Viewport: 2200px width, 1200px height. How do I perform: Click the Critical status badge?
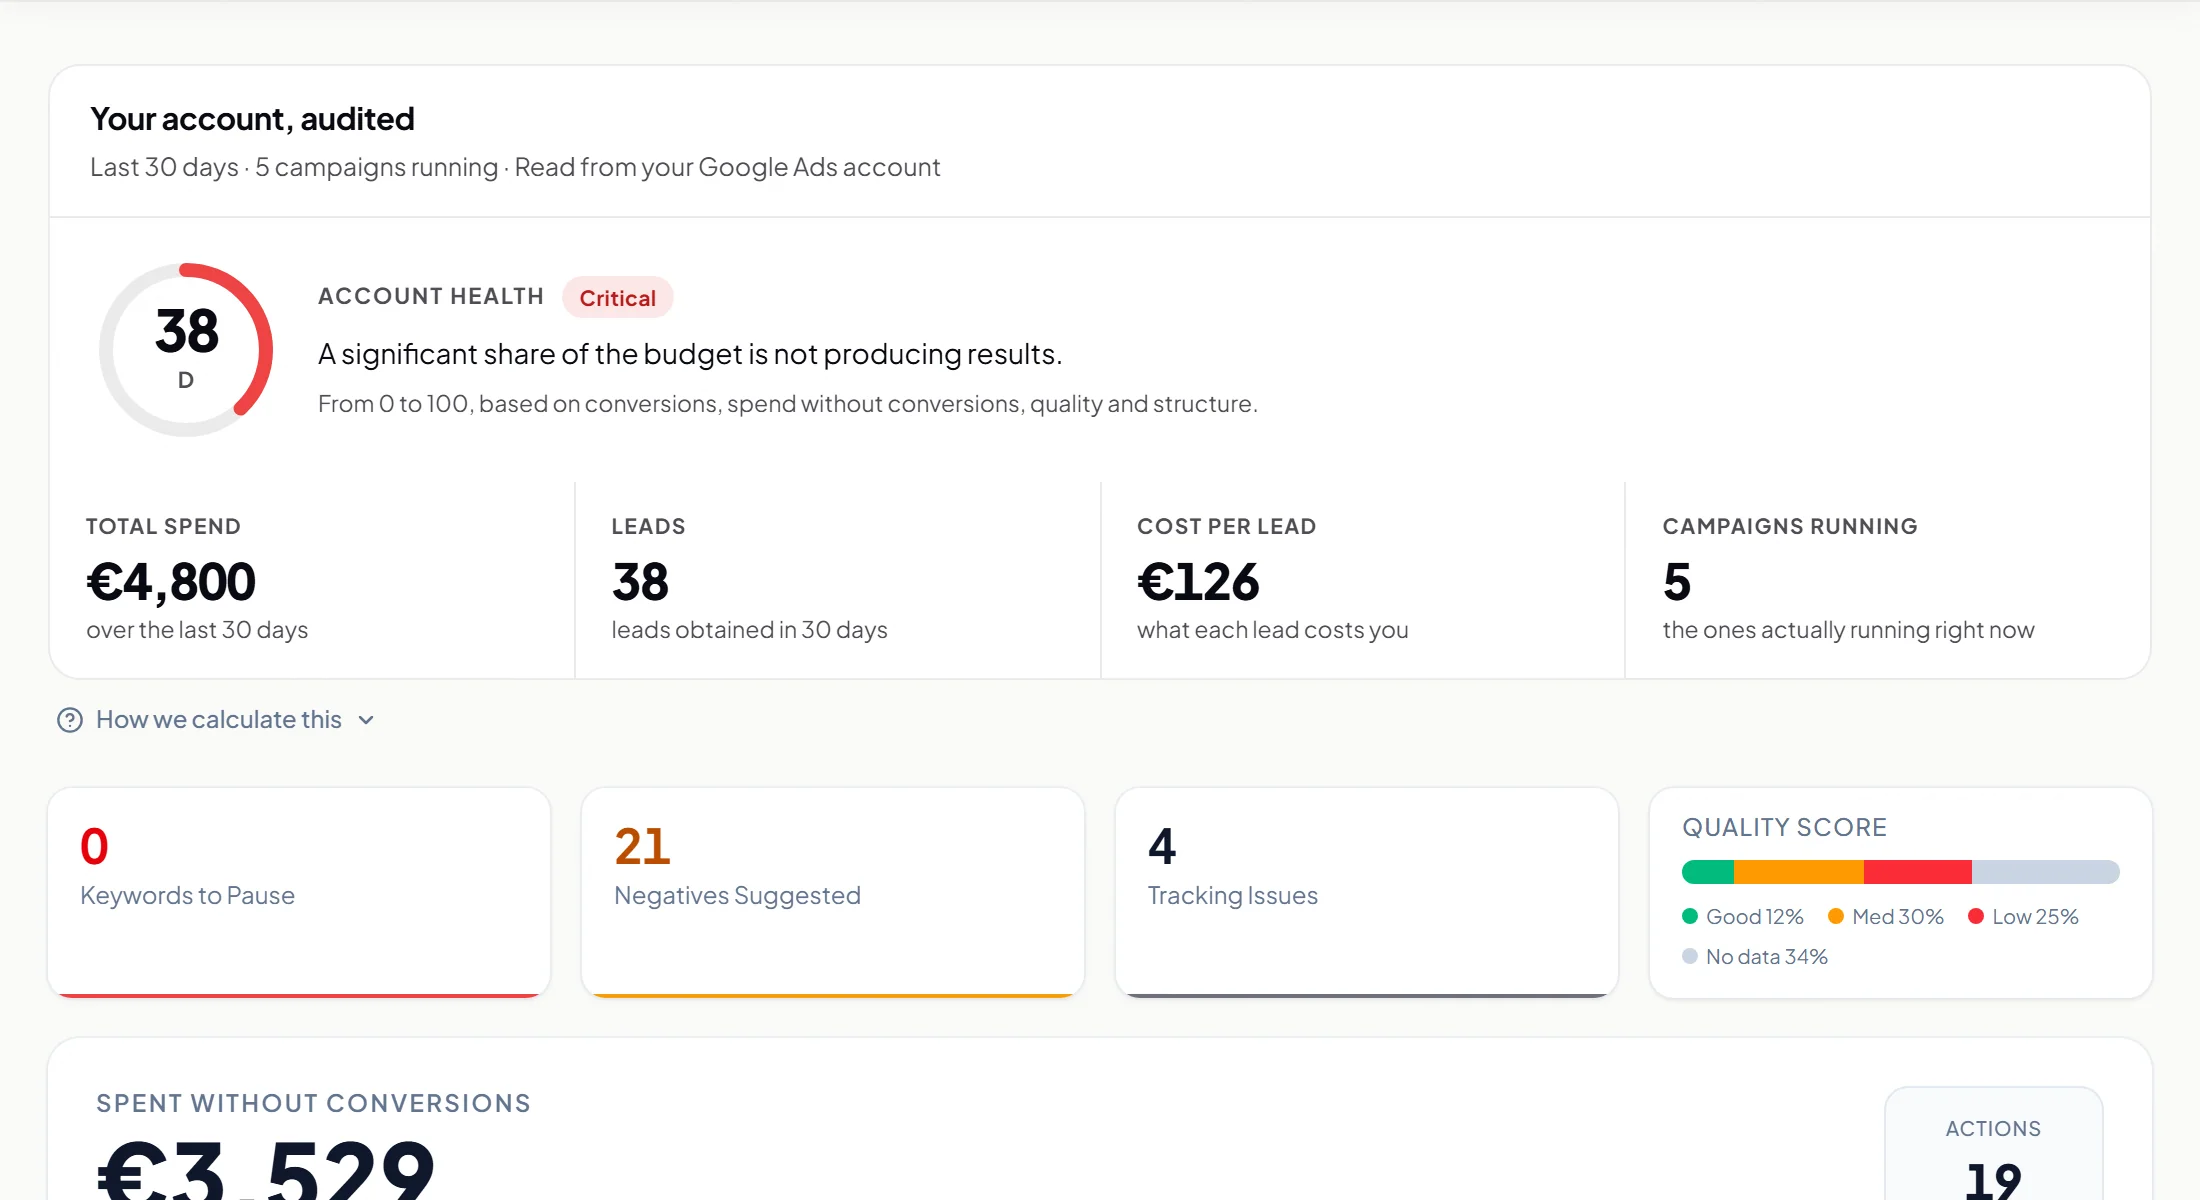coord(618,298)
